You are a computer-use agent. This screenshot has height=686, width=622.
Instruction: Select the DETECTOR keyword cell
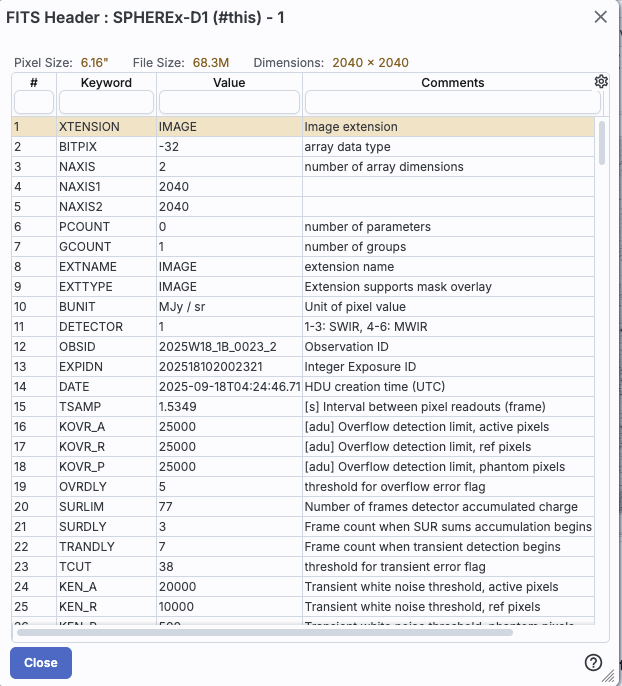point(106,327)
